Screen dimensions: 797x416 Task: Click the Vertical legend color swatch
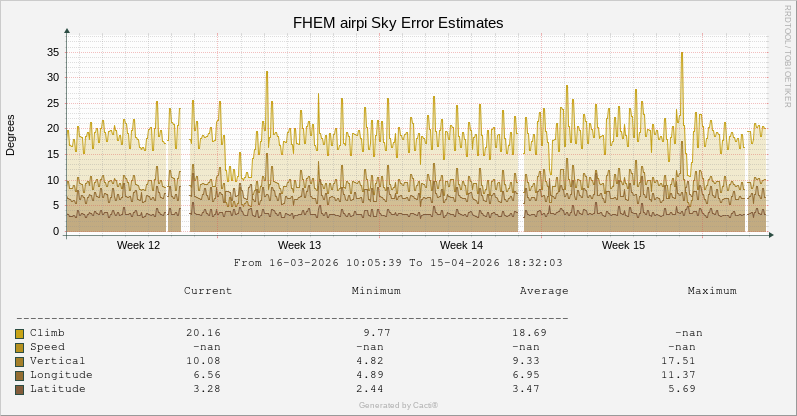pyautogui.click(x=19, y=361)
